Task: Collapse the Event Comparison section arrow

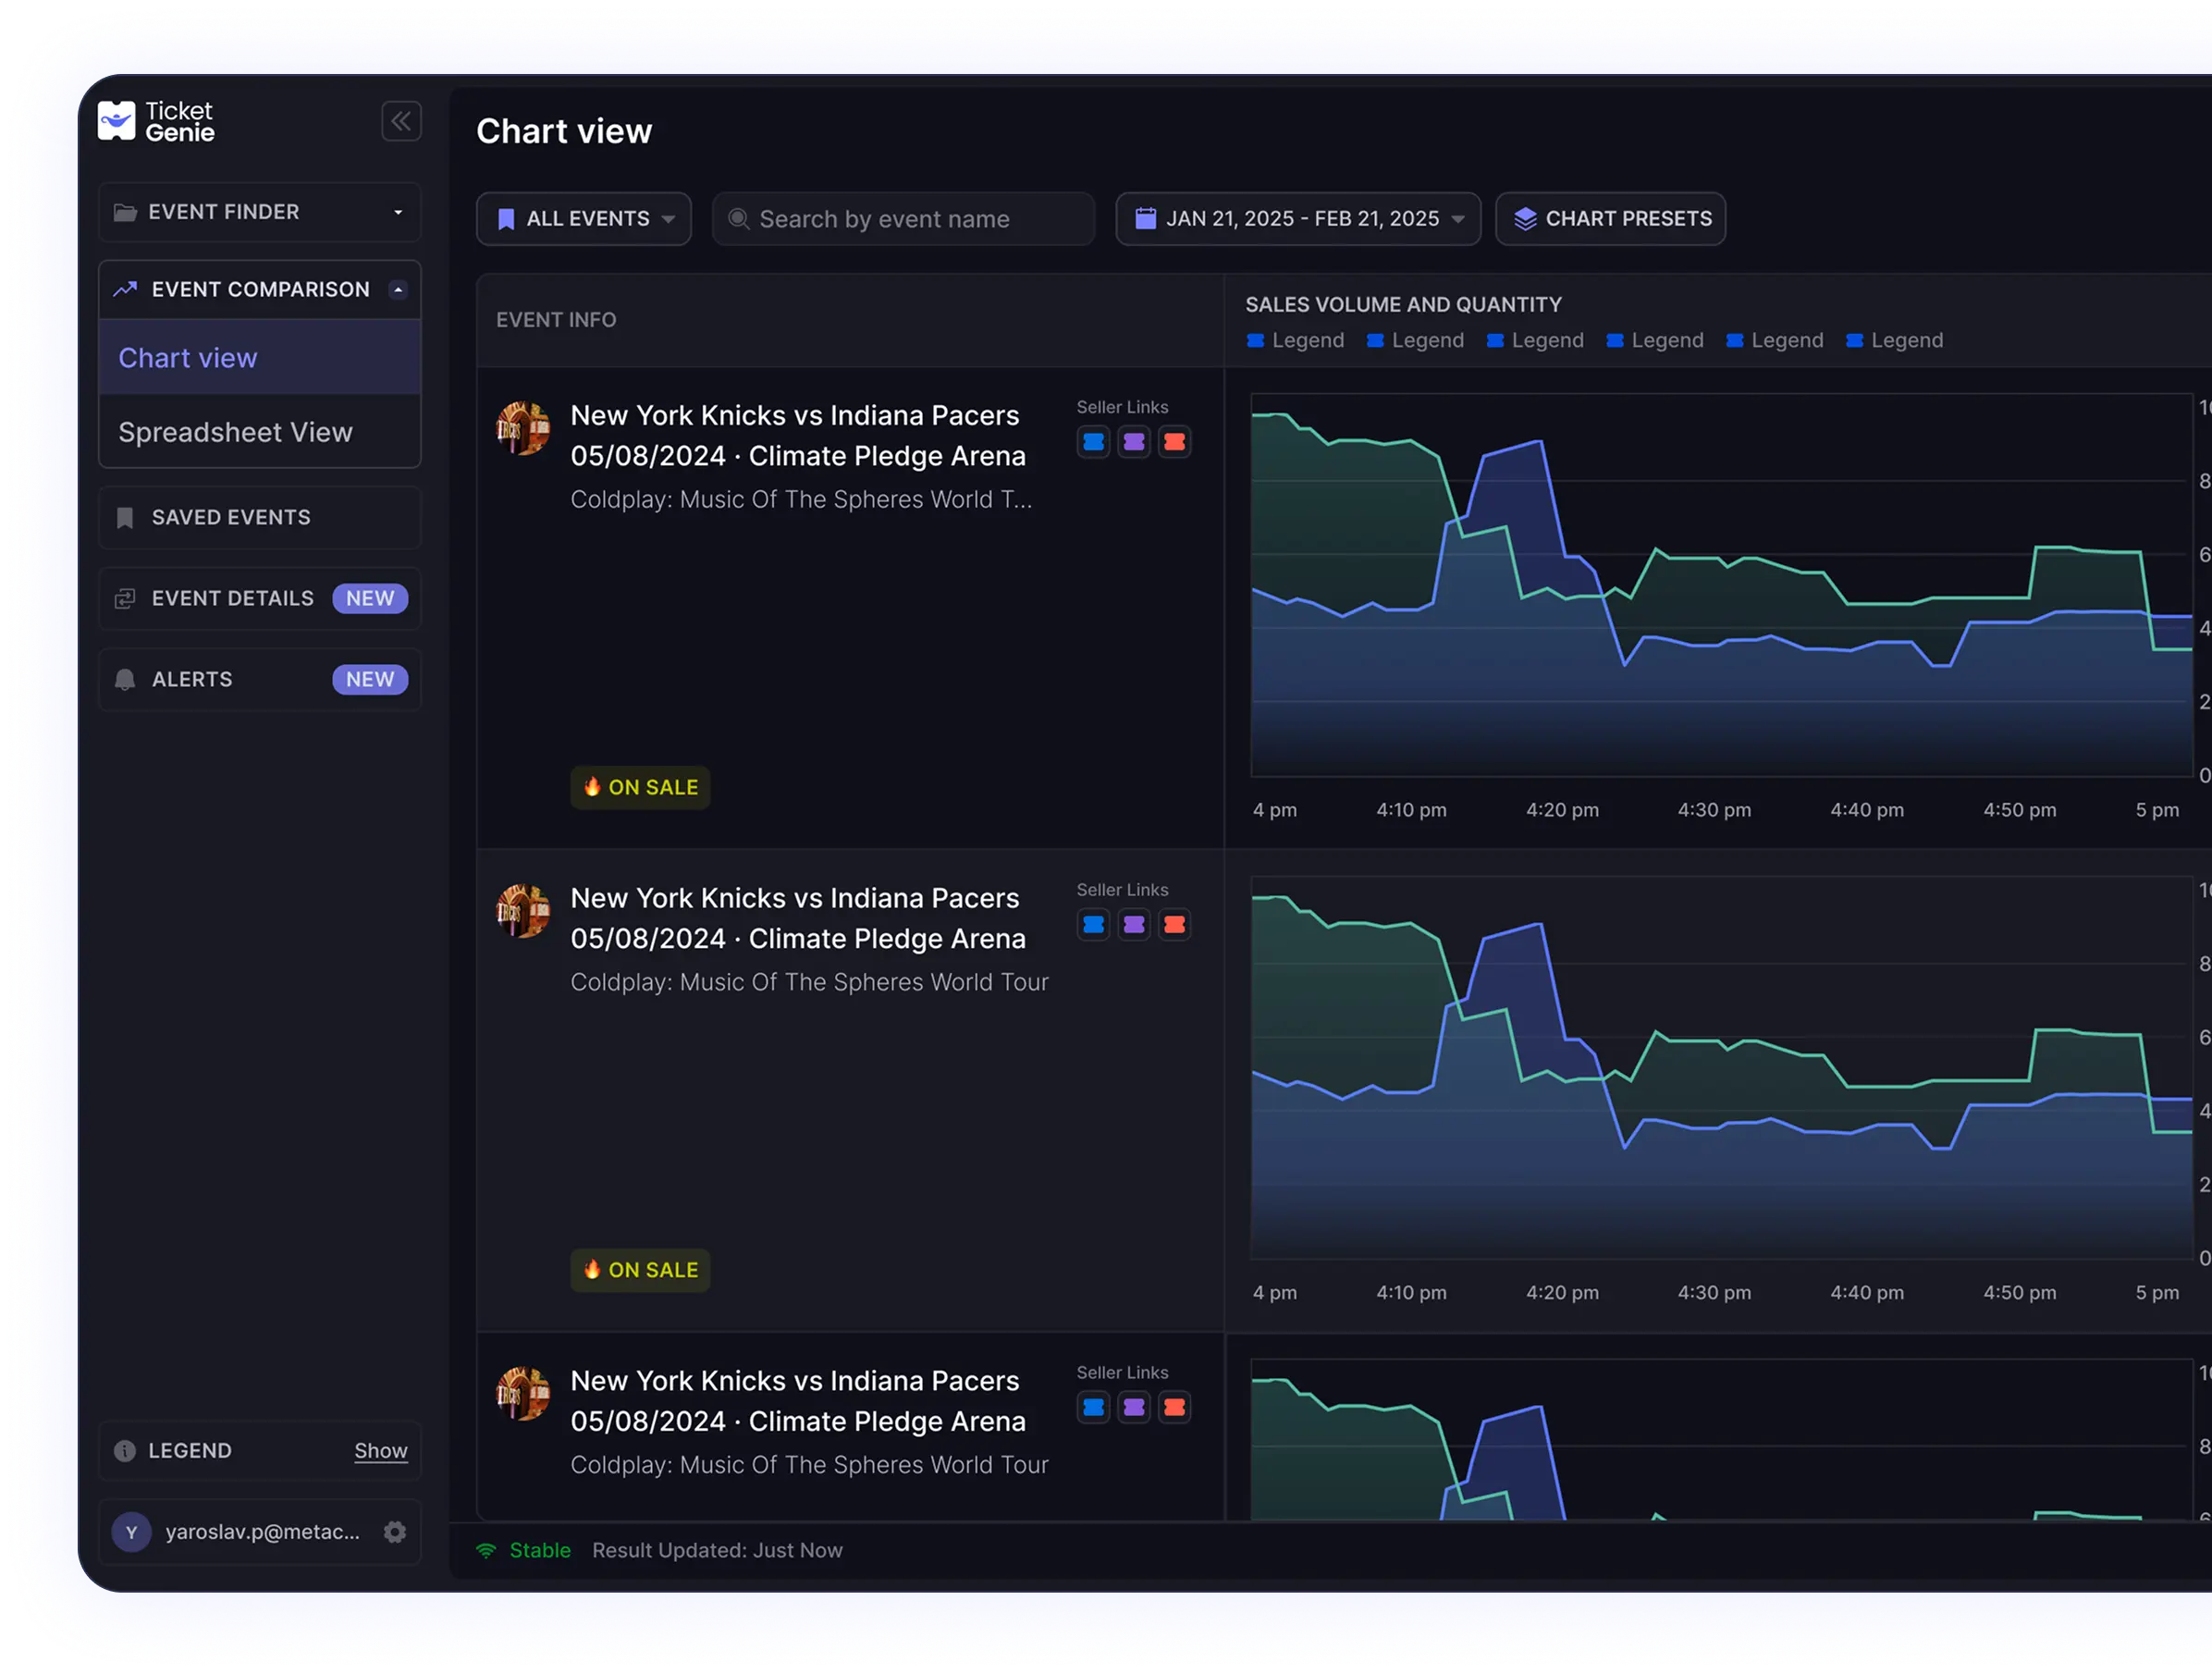Action: tap(398, 289)
